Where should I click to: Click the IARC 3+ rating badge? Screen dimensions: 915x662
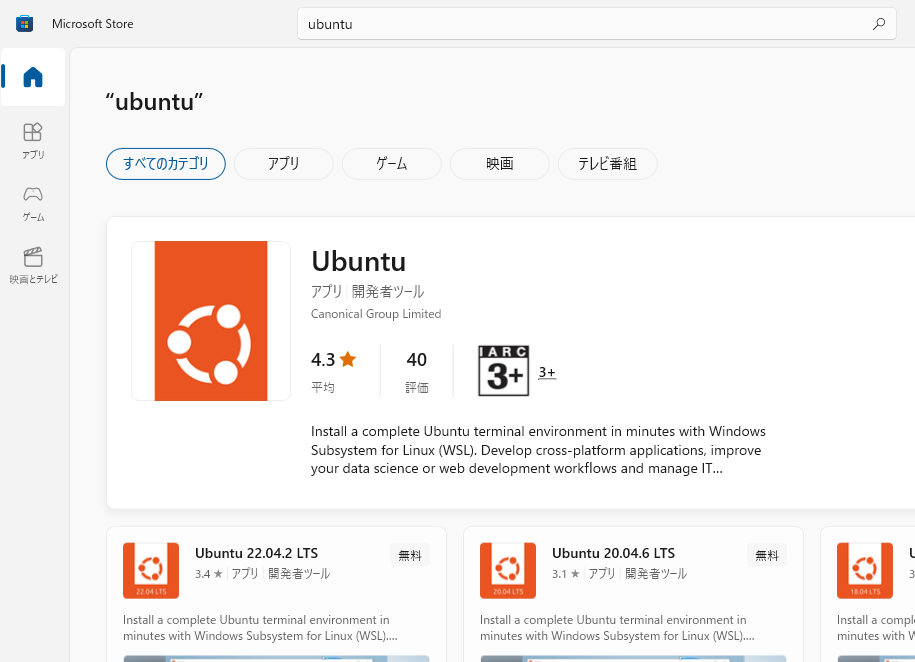(504, 371)
